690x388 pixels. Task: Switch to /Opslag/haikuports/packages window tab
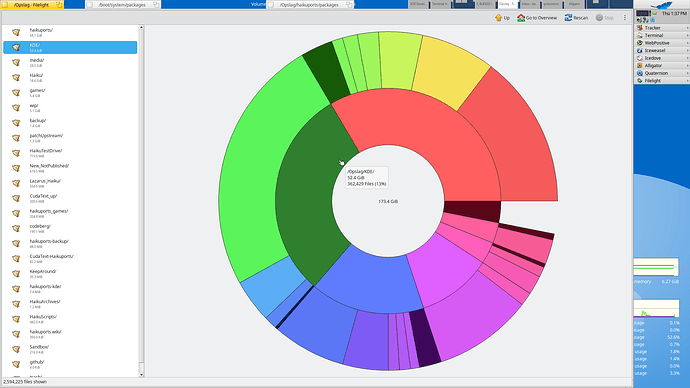click(310, 5)
